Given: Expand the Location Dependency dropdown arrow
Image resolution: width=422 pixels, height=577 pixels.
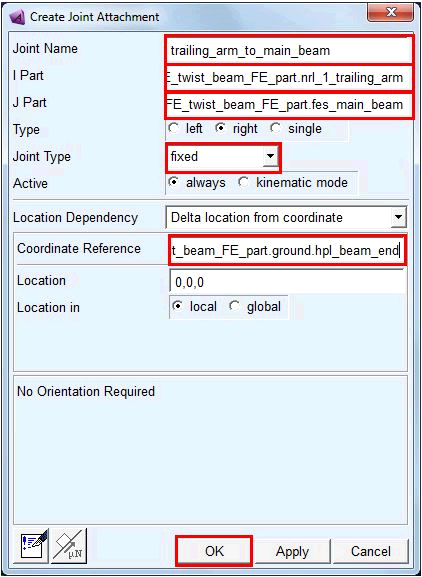Looking at the screenshot, I should click(x=398, y=217).
